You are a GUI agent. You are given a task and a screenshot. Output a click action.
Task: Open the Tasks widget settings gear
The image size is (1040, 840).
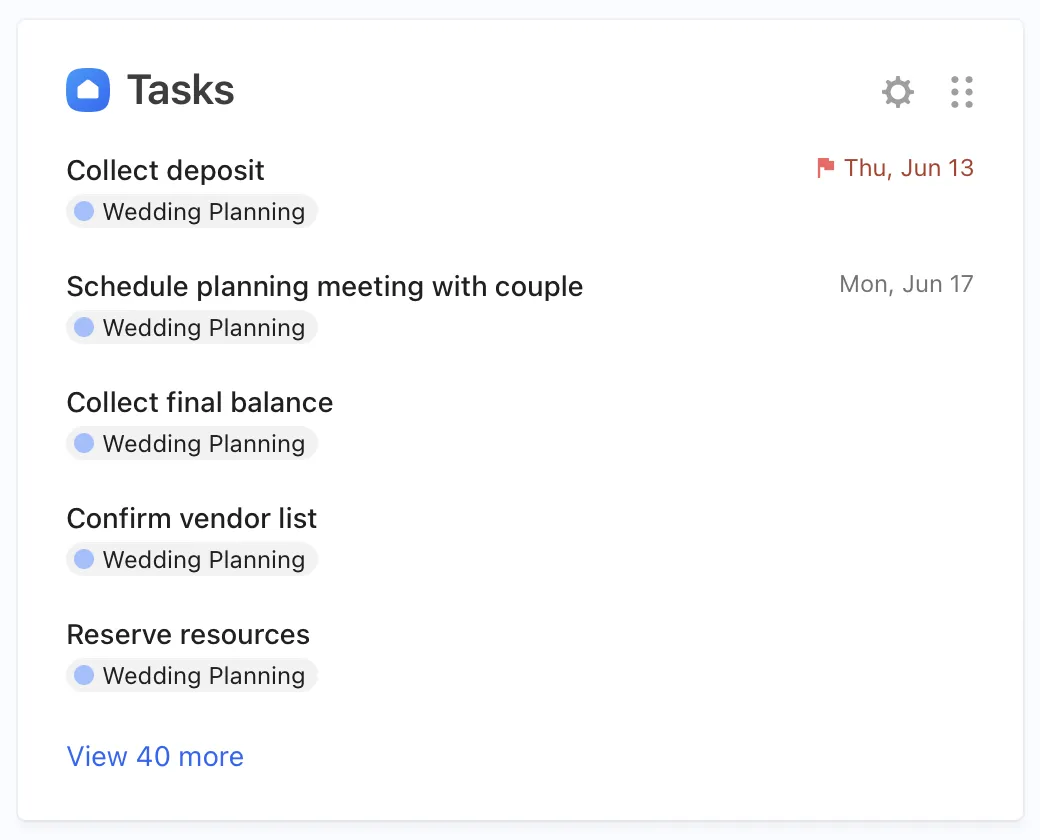897,92
